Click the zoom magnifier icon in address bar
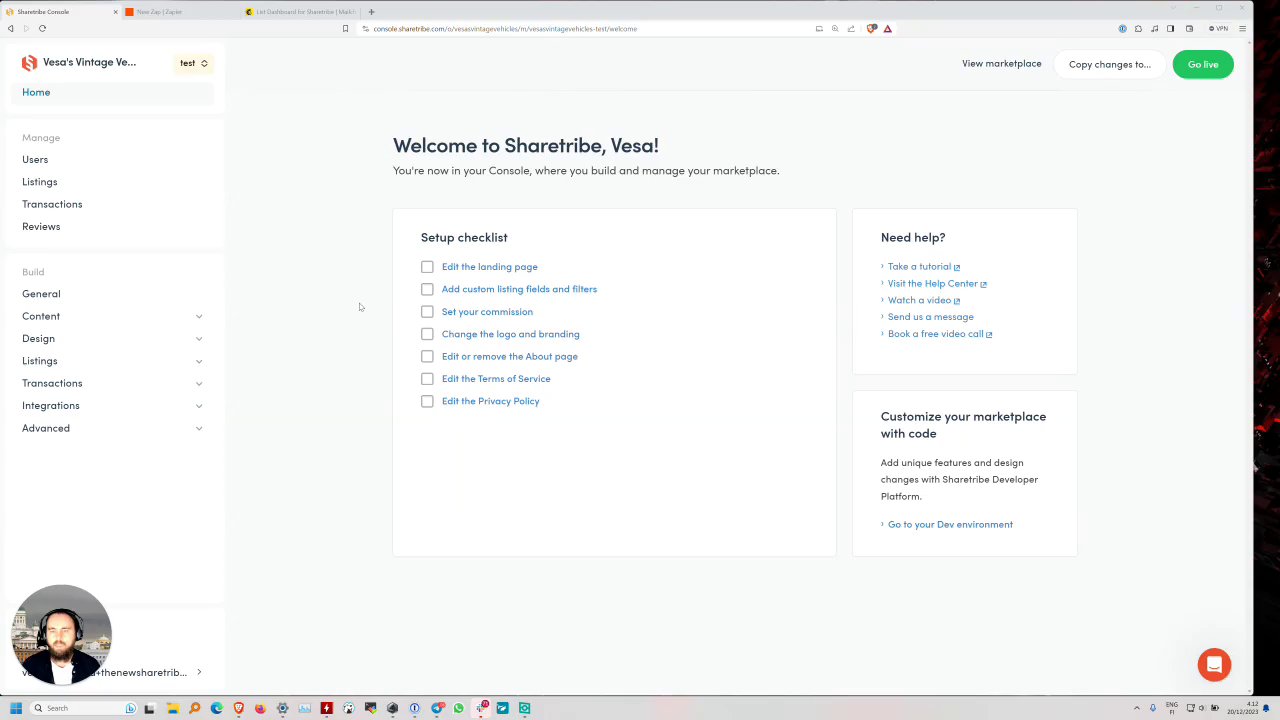Viewport: 1280px width, 720px height. point(835,28)
